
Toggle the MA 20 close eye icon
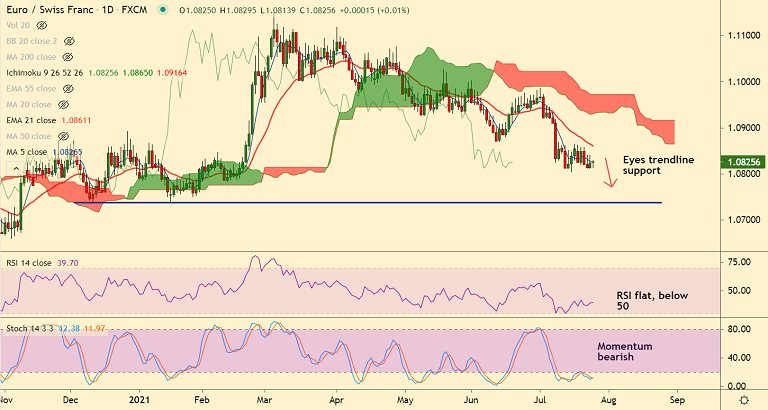[x=63, y=104]
